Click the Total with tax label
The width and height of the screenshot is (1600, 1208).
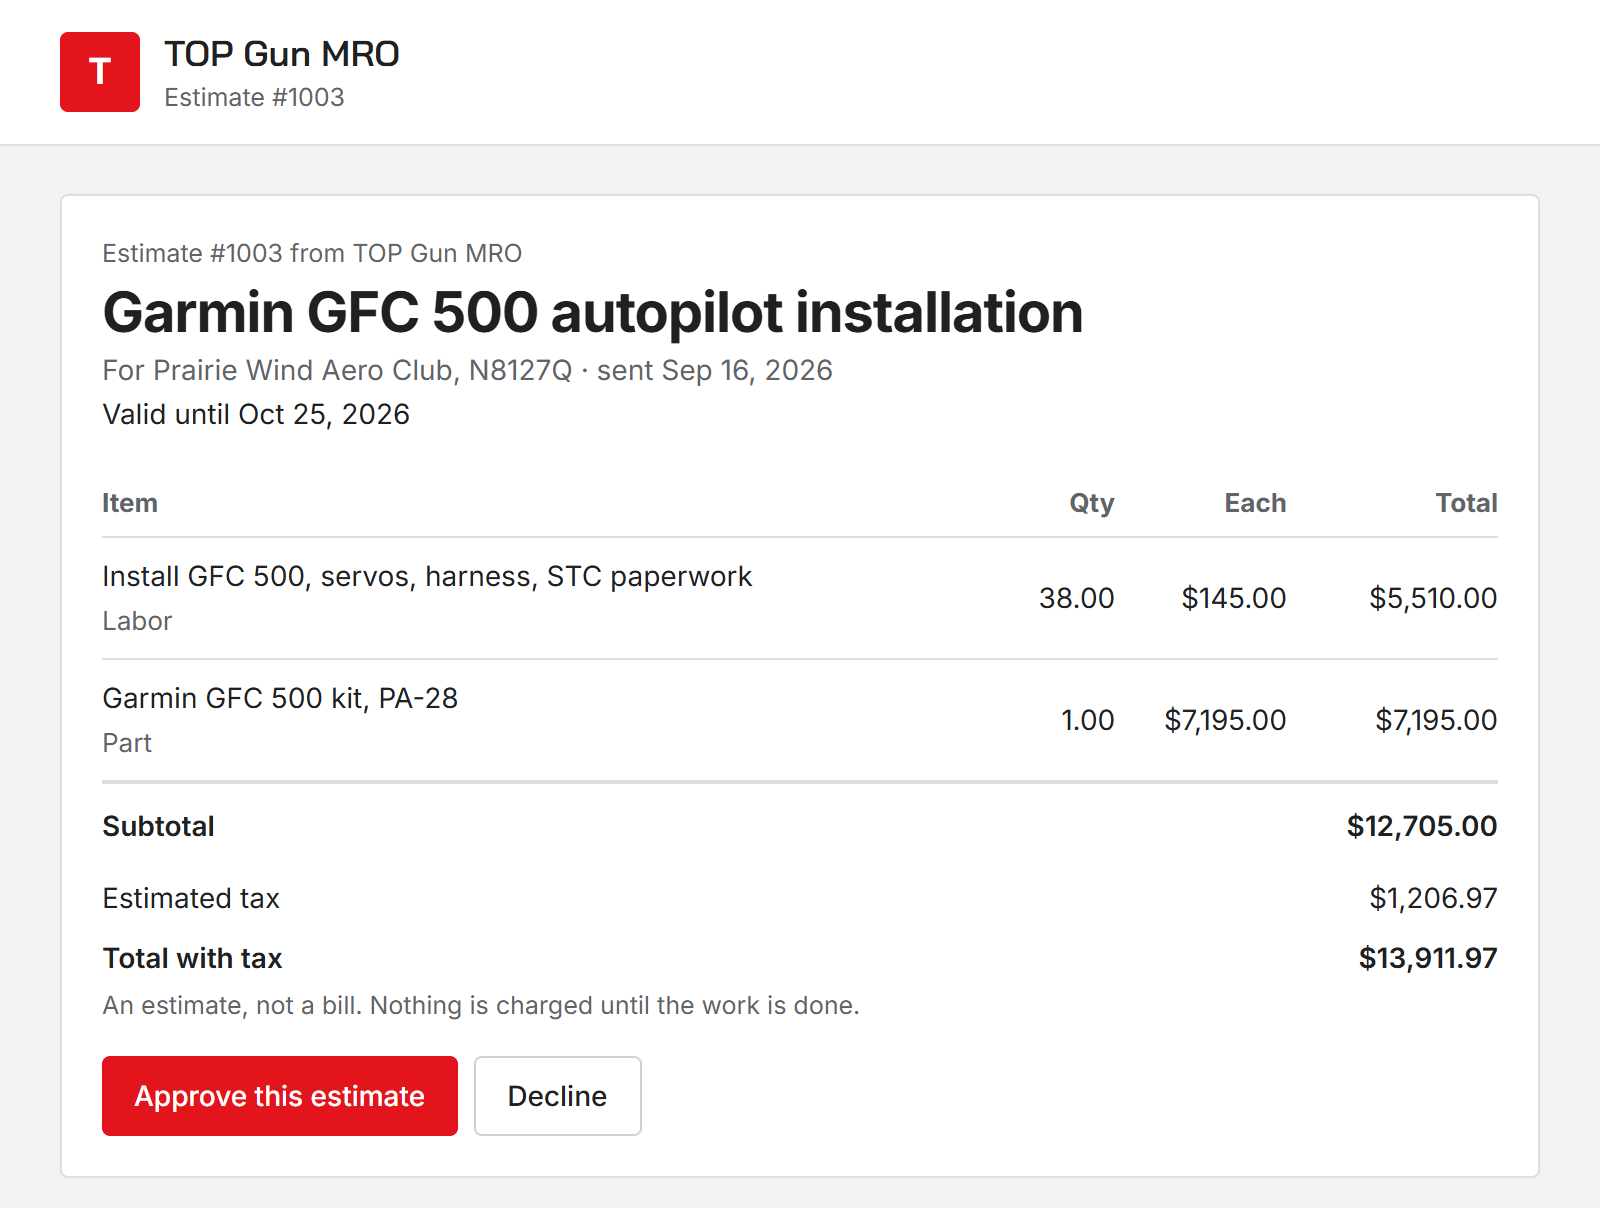tap(192, 958)
